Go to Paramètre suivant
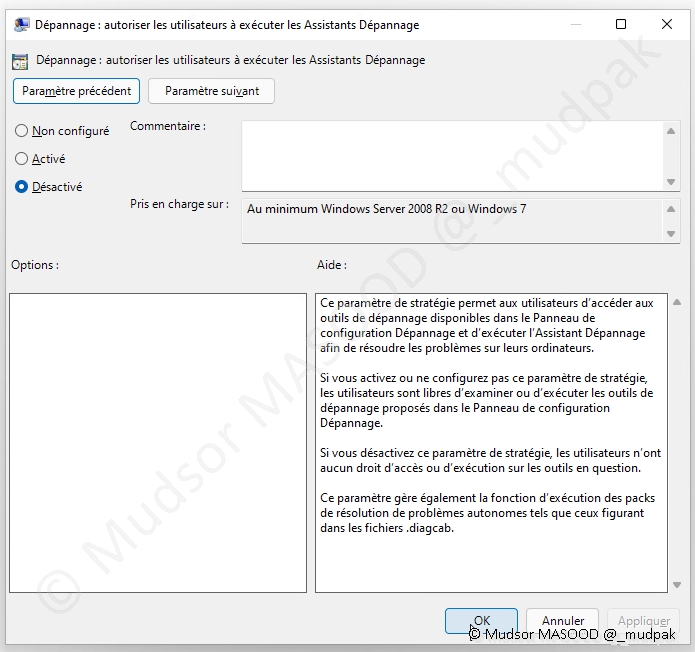The height and width of the screenshot is (652, 695). point(211,91)
